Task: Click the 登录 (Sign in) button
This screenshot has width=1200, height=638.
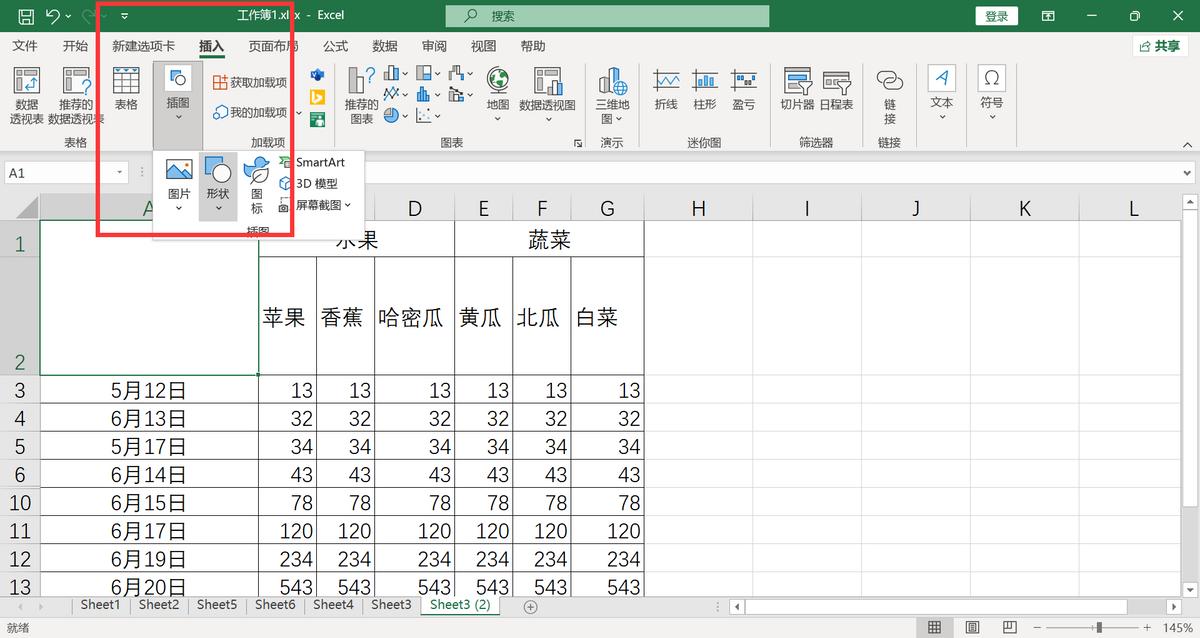Action: [x=996, y=15]
